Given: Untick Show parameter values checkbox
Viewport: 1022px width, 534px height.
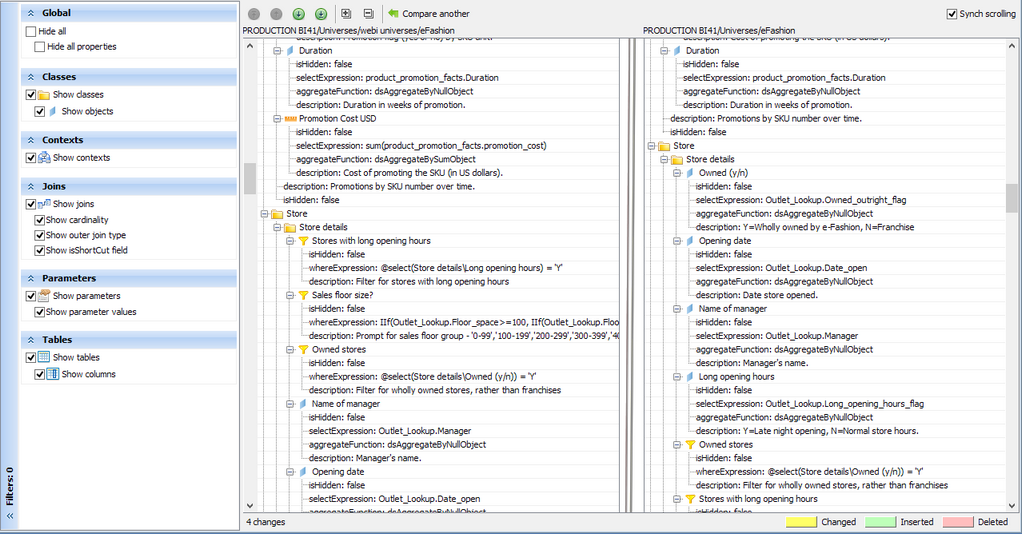Looking at the screenshot, I should (x=40, y=312).
